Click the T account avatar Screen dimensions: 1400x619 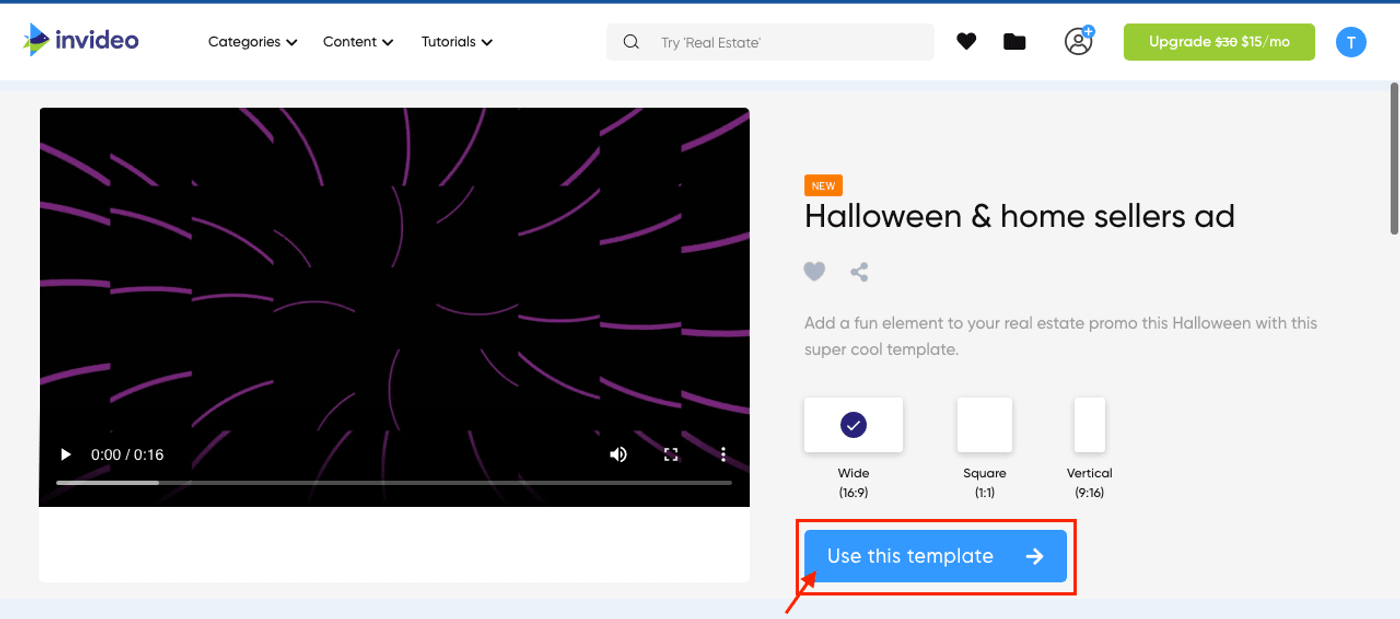1351,42
